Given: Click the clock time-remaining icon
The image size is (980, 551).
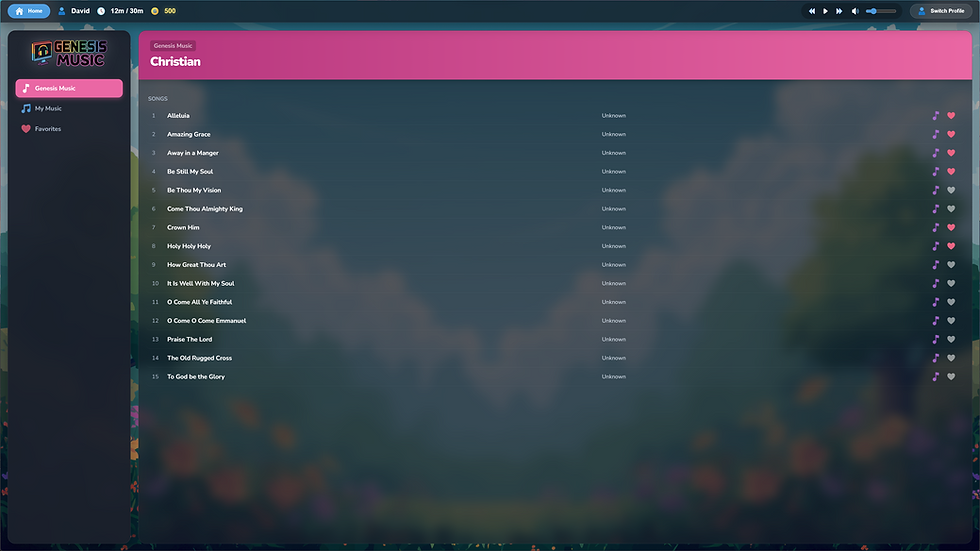Looking at the screenshot, I should (x=101, y=11).
